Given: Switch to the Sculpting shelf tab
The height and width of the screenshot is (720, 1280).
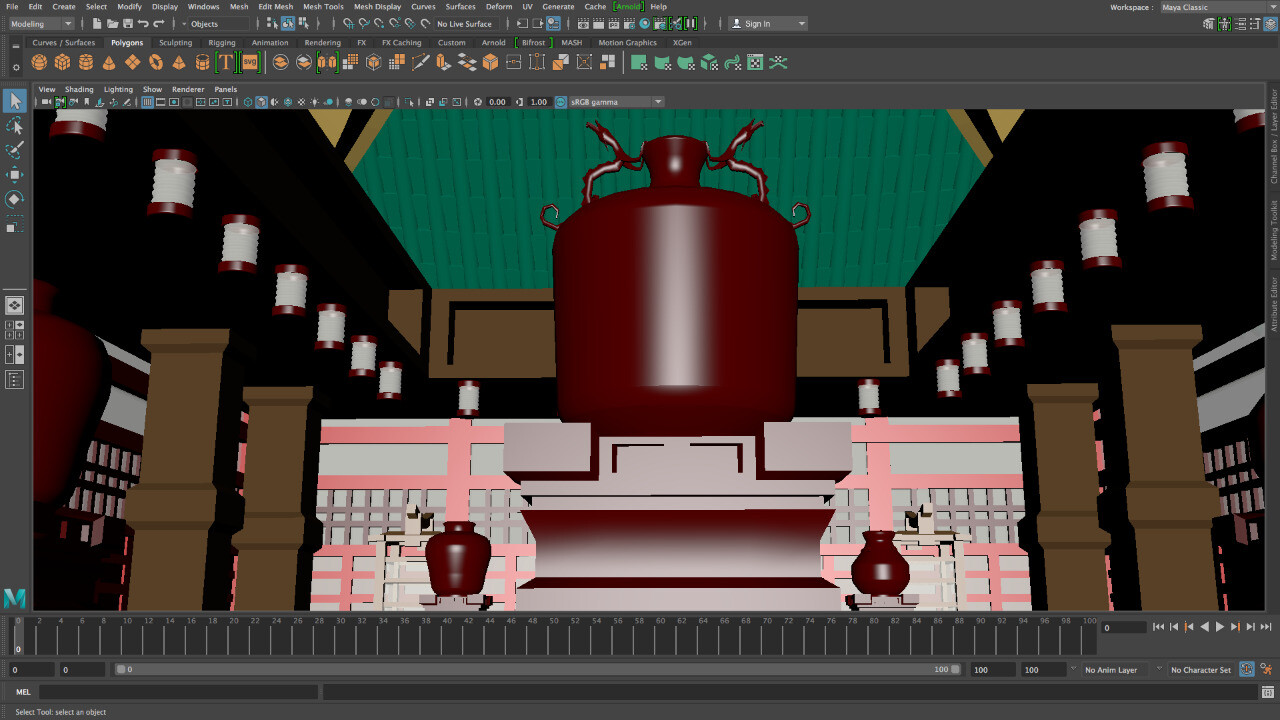Looking at the screenshot, I should (x=175, y=42).
